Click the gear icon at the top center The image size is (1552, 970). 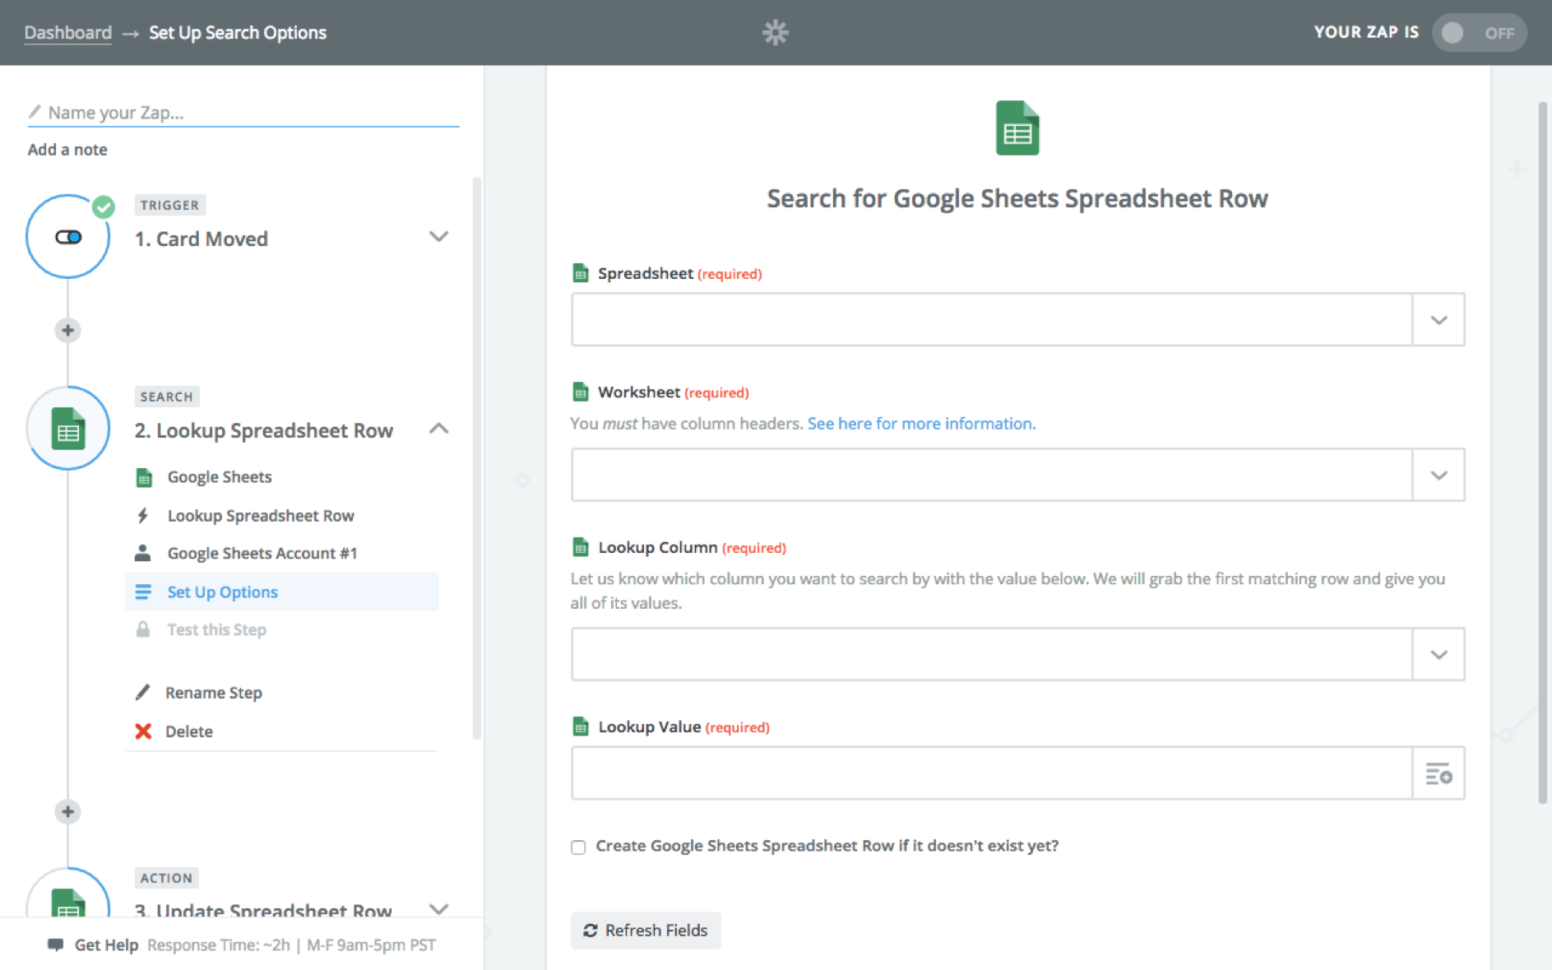pyautogui.click(x=776, y=32)
